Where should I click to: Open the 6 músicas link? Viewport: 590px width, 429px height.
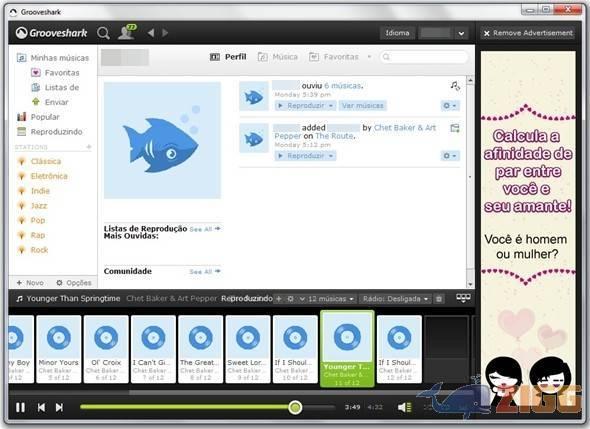click(x=342, y=86)
